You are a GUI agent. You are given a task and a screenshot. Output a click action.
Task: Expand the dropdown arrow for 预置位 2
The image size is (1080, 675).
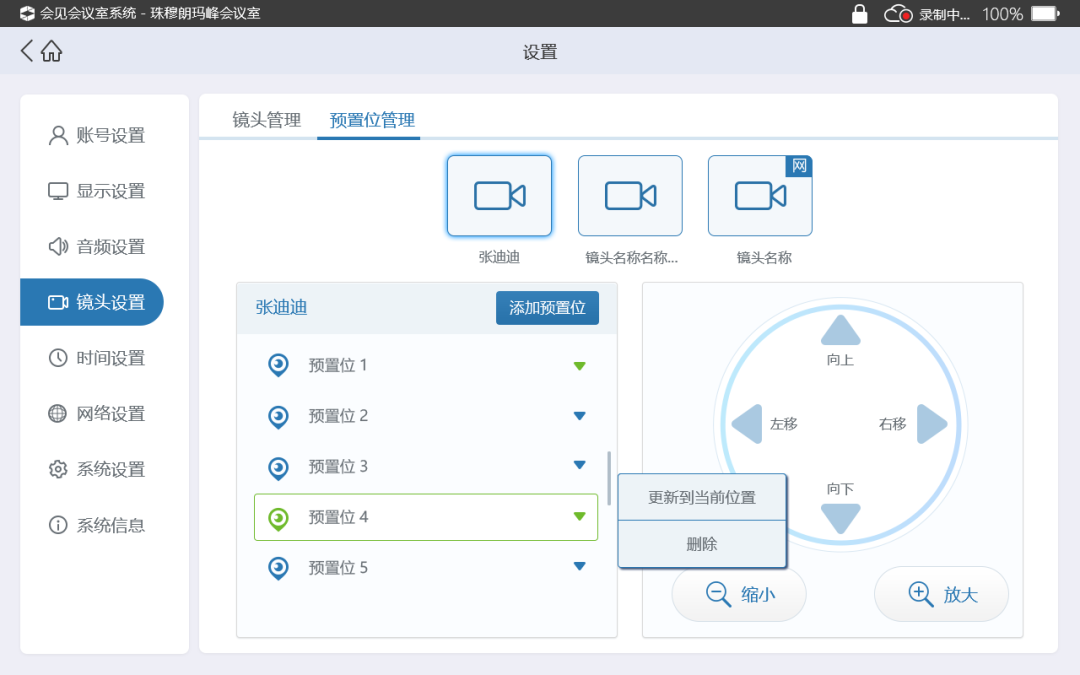click(x=579, y=416)
